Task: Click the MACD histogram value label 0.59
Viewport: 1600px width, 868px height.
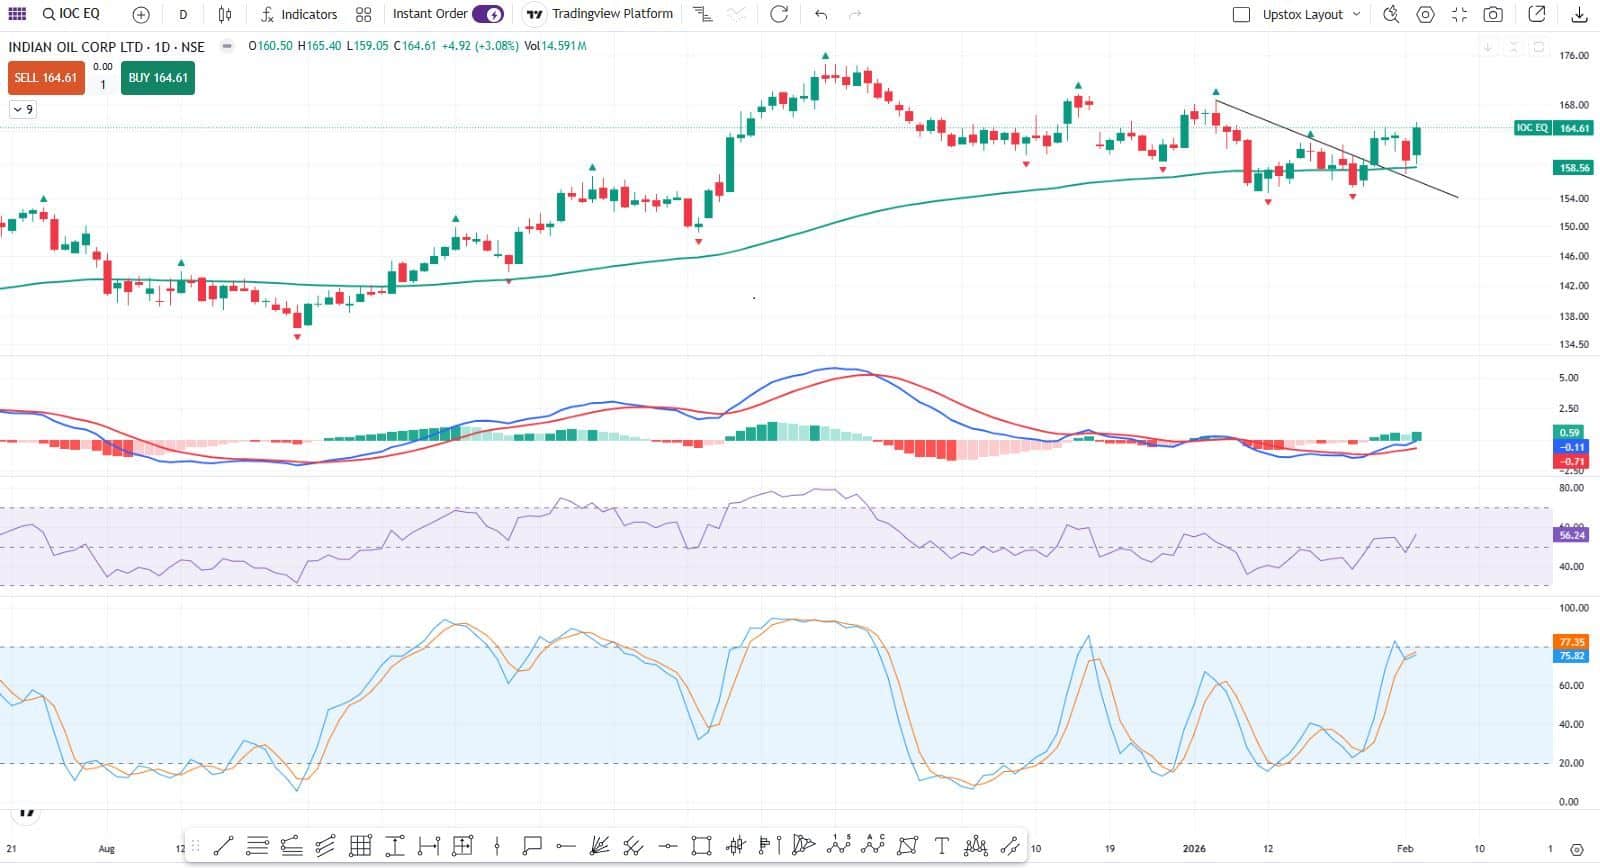Action: (x=1570, y=433)
